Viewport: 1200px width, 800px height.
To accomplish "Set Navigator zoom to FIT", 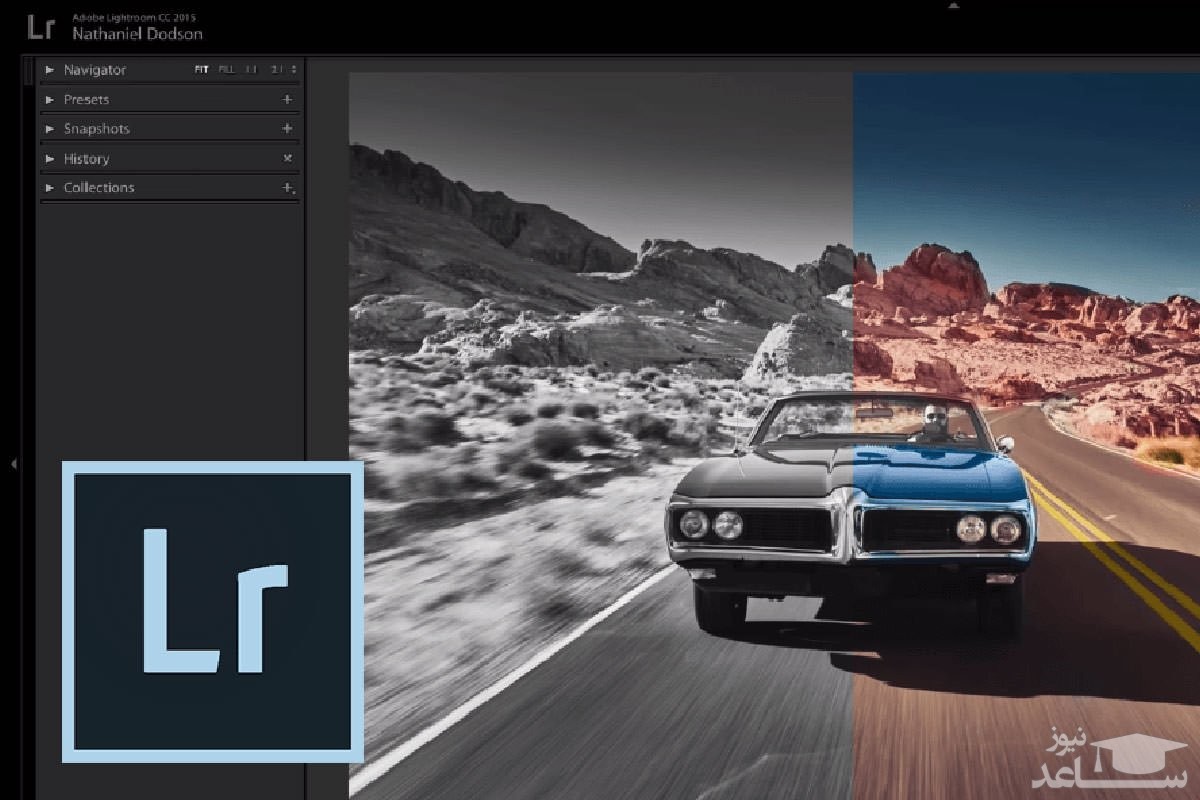I will [201, 70].
